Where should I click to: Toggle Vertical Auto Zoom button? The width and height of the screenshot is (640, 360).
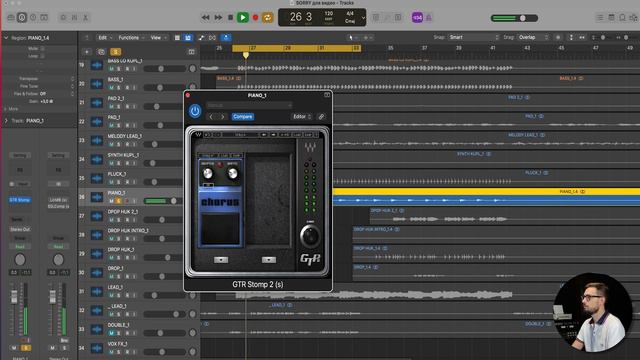click(571, 38)
